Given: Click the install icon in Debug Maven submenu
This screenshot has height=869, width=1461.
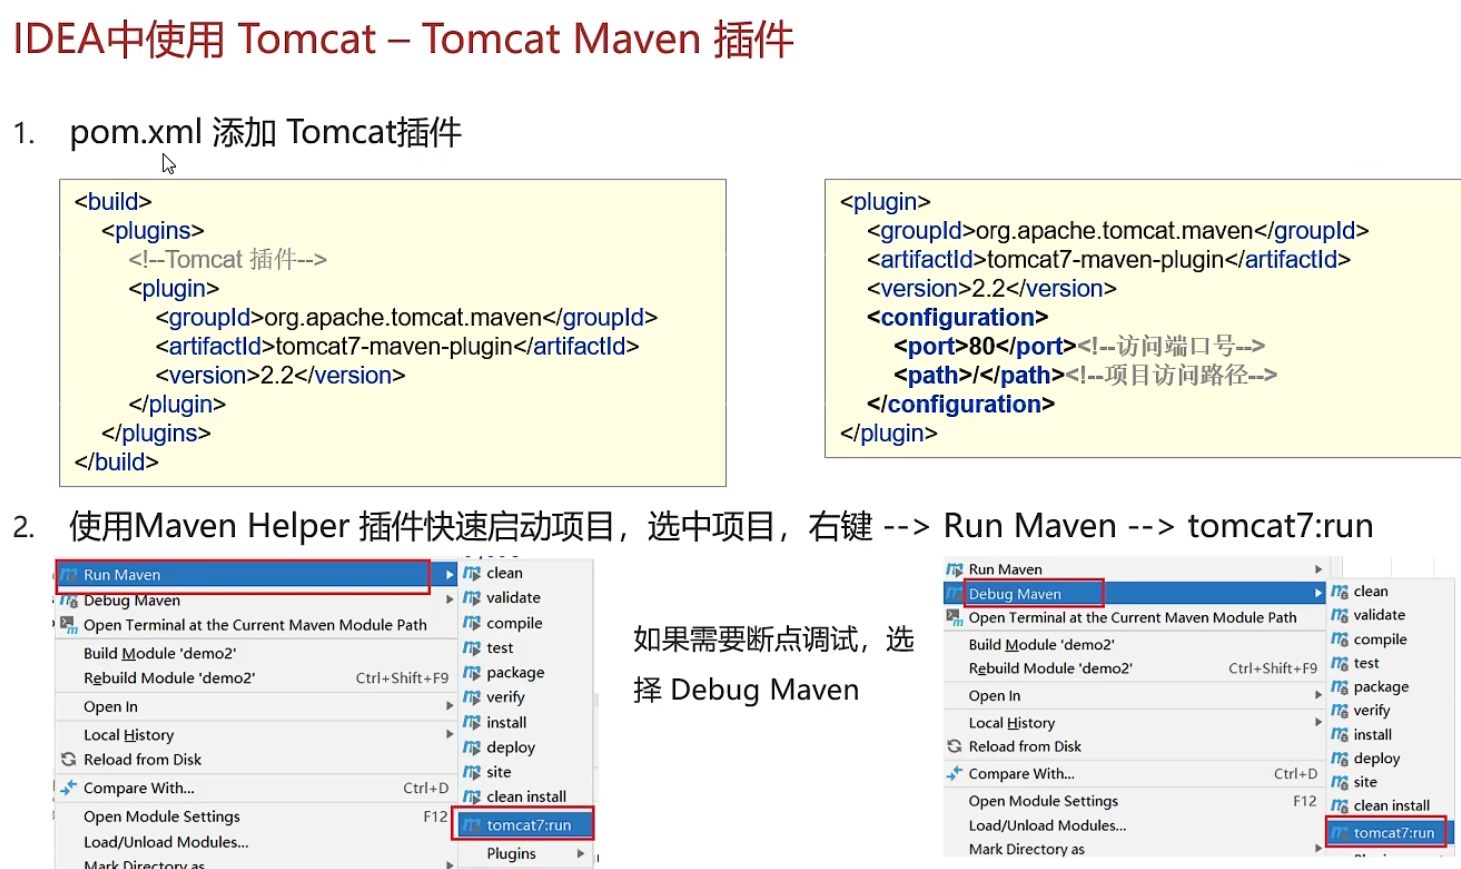Looking at the screenshot, I should pos(1340,735).
